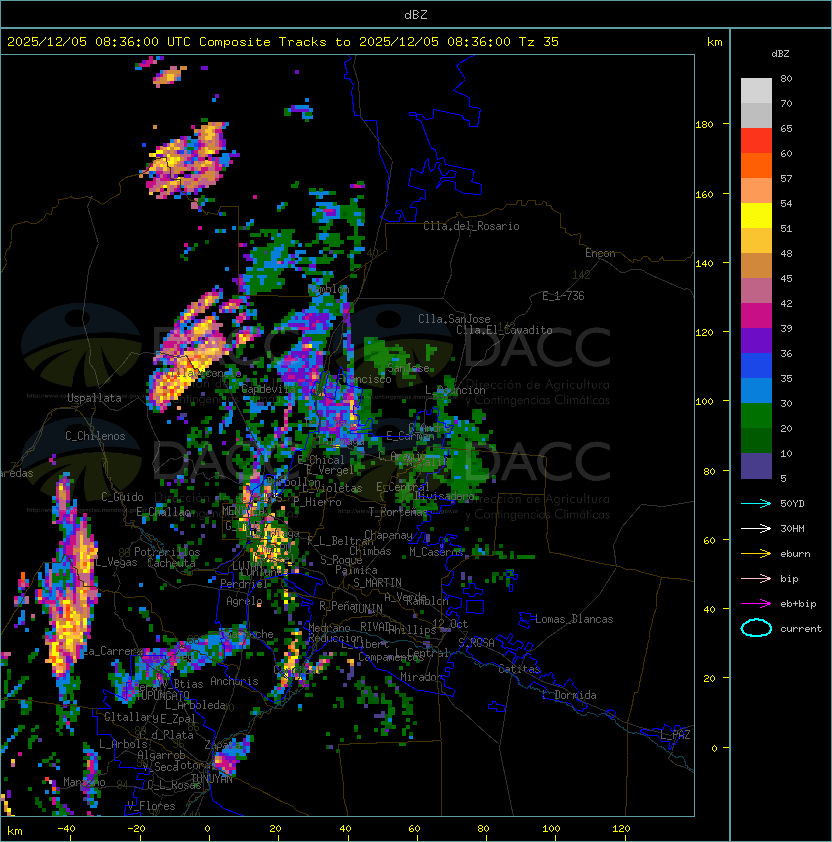Image resolution: width=832 pixels, height=842 pixels.
Task: Select the 'Agrelo' map label
Action: tap(244, 601)
